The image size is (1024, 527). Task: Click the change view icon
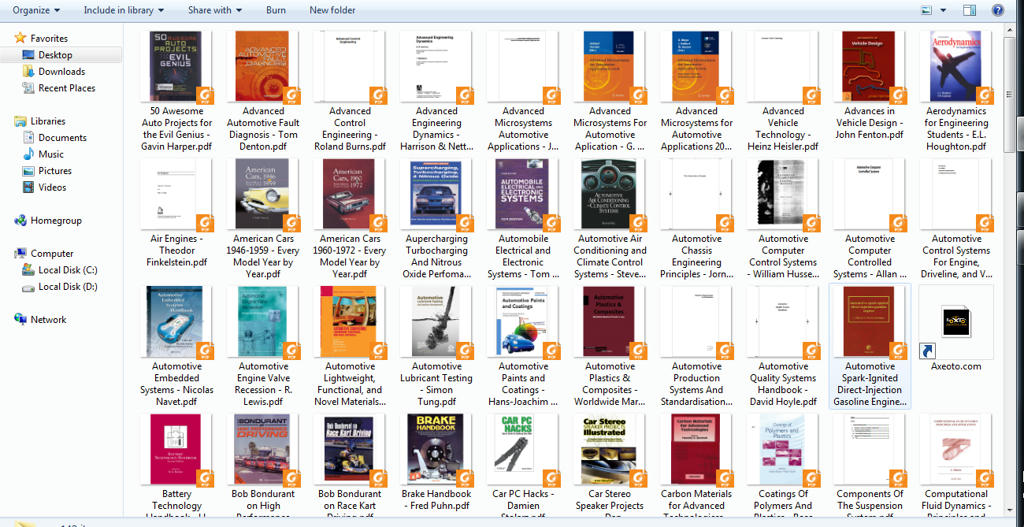(x=927, y=10)
